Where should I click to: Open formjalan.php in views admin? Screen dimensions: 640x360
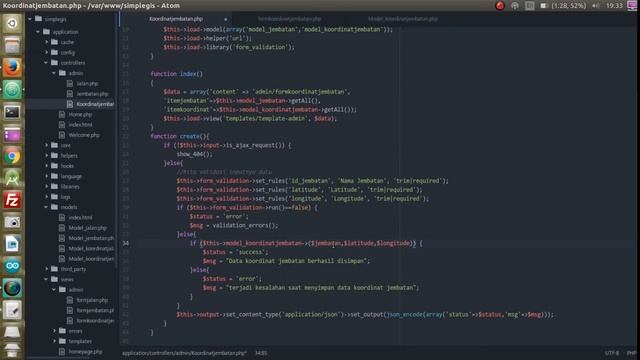(92, 300)
